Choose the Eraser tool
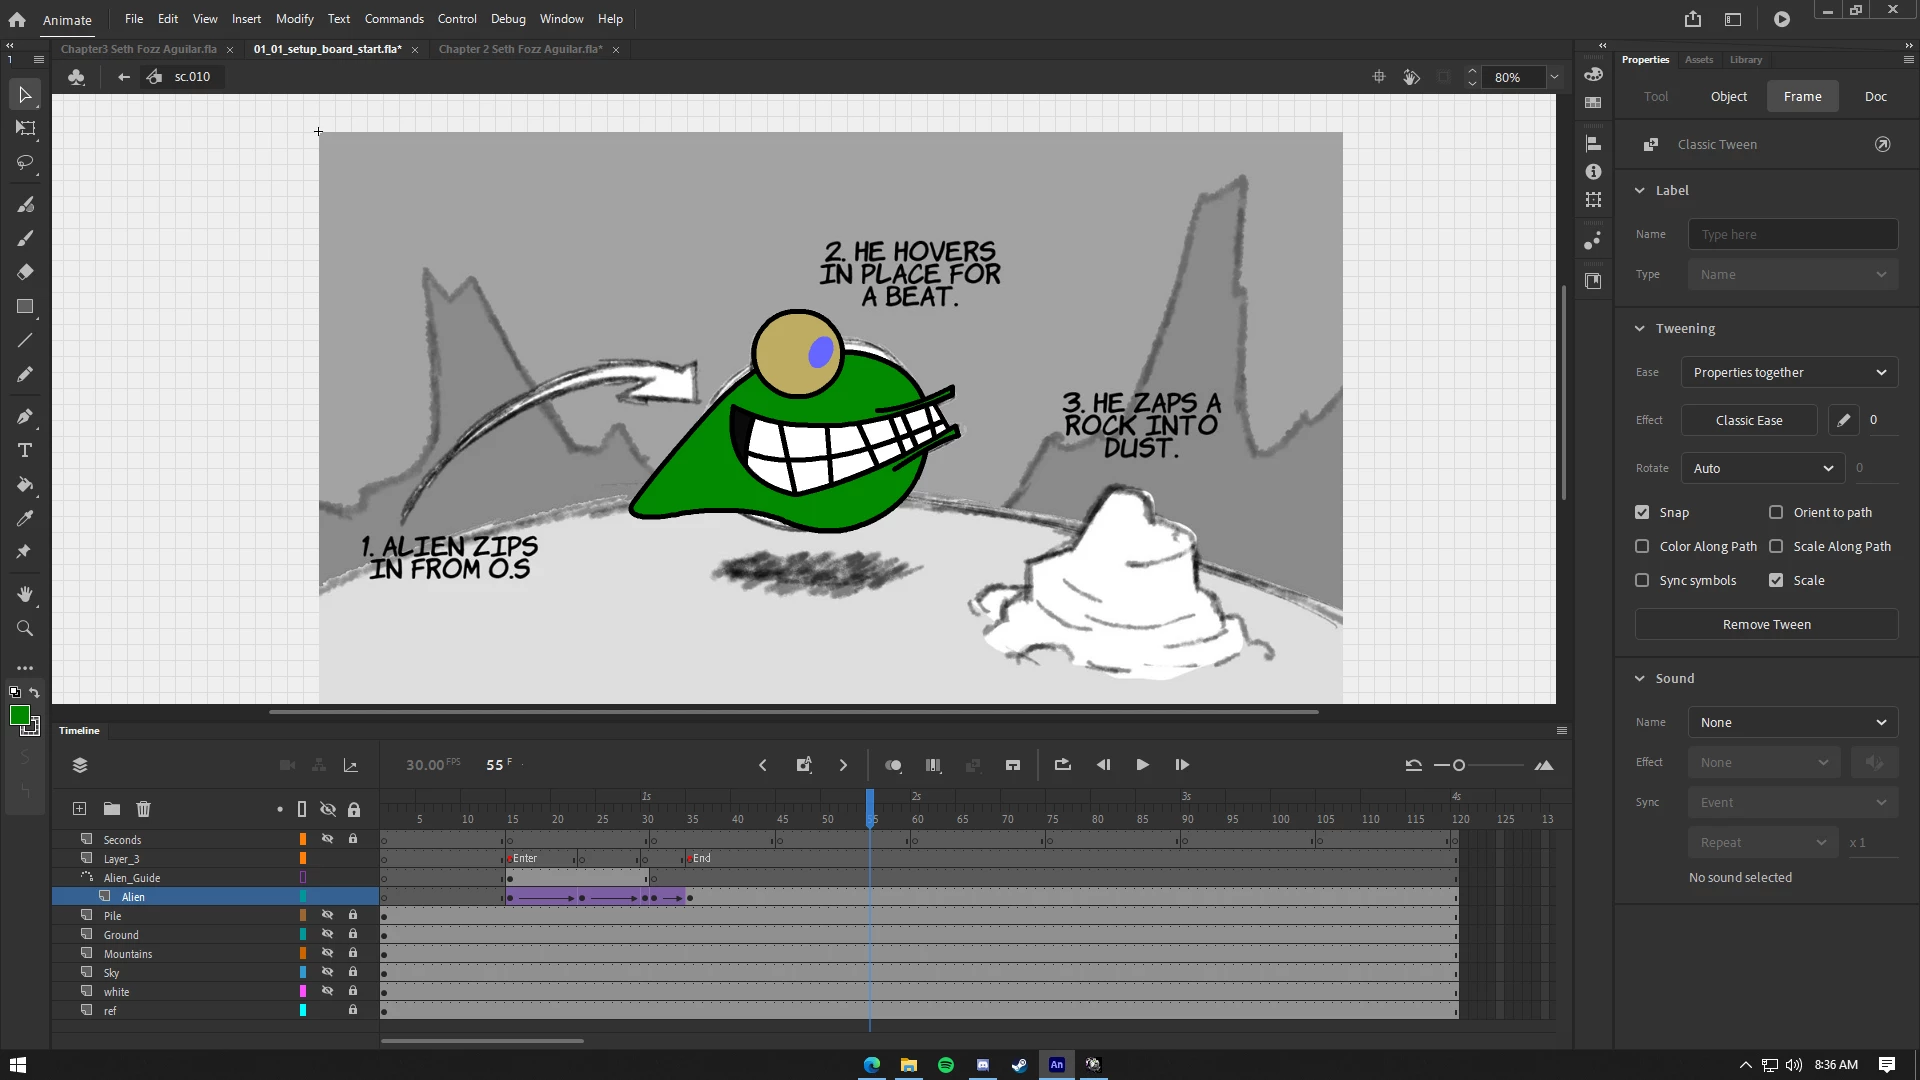This screenshot has height=1080, width=1920. [25, 272]
